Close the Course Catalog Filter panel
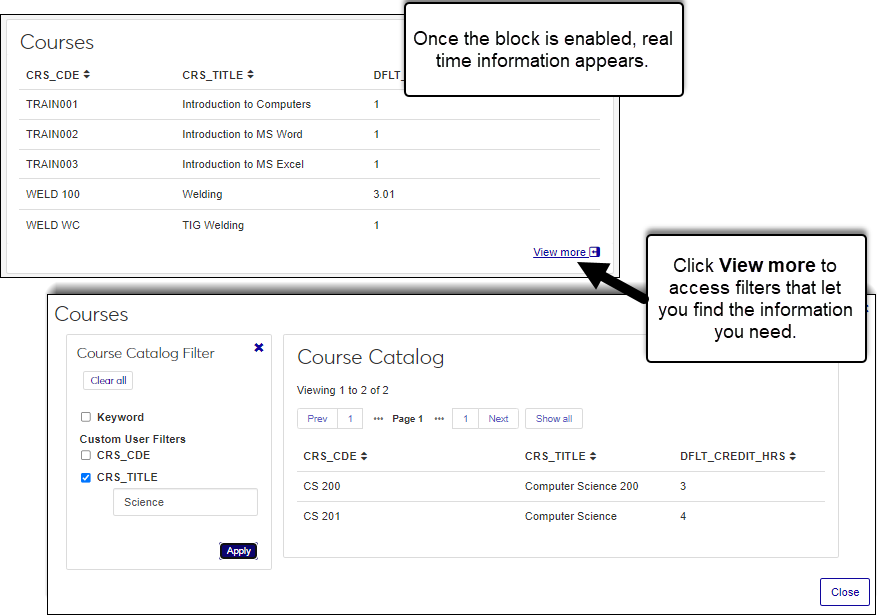The image size is (886, 615). tap(259, 347)
